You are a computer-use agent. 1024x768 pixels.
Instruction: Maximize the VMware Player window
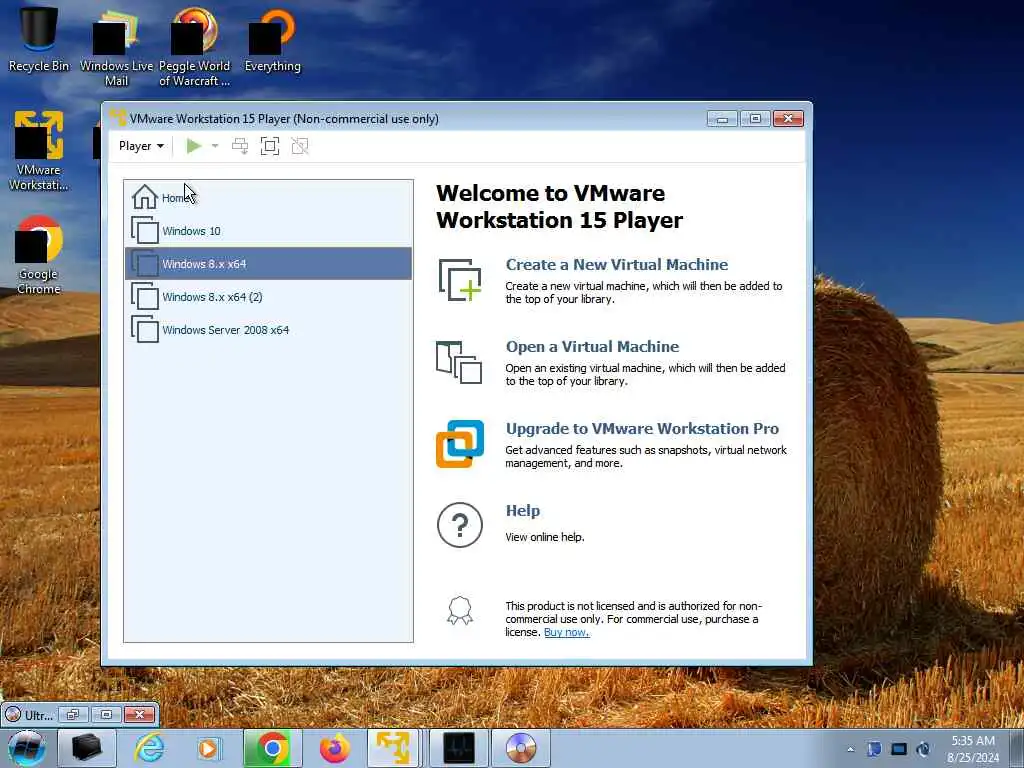[755, 119]
